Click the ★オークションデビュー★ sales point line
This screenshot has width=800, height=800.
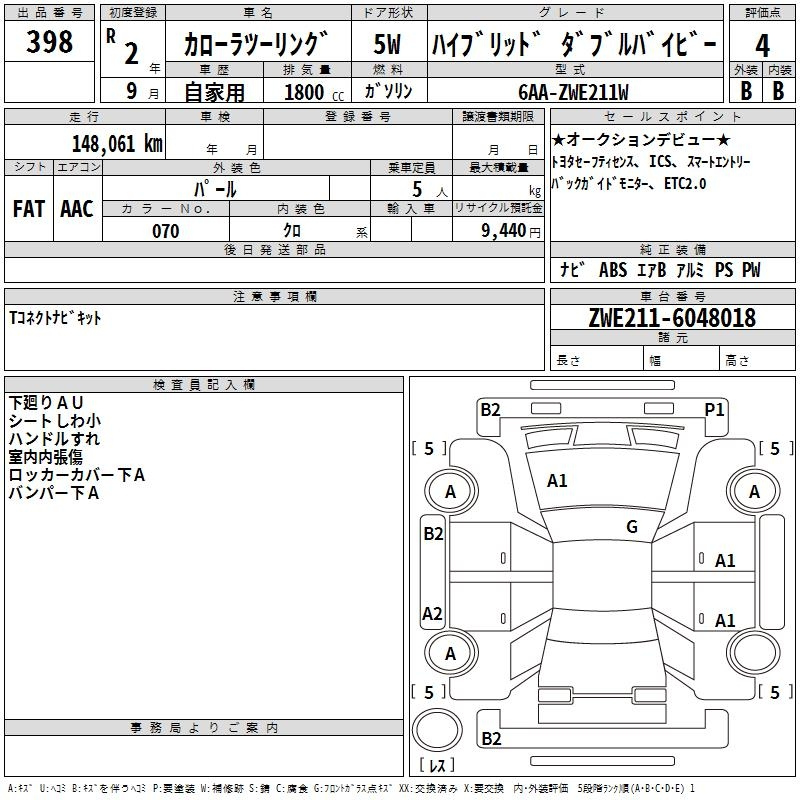pos(641,139)
